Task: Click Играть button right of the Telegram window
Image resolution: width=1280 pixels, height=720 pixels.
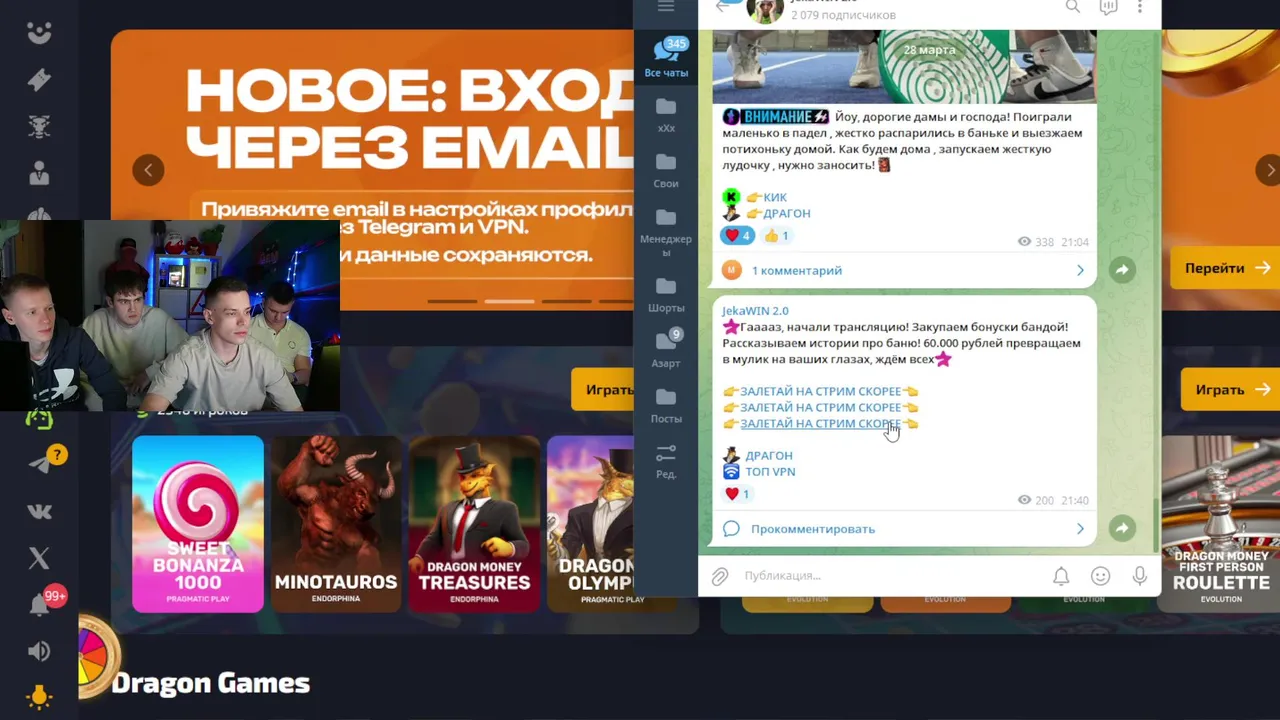Action: [1231, 390]
